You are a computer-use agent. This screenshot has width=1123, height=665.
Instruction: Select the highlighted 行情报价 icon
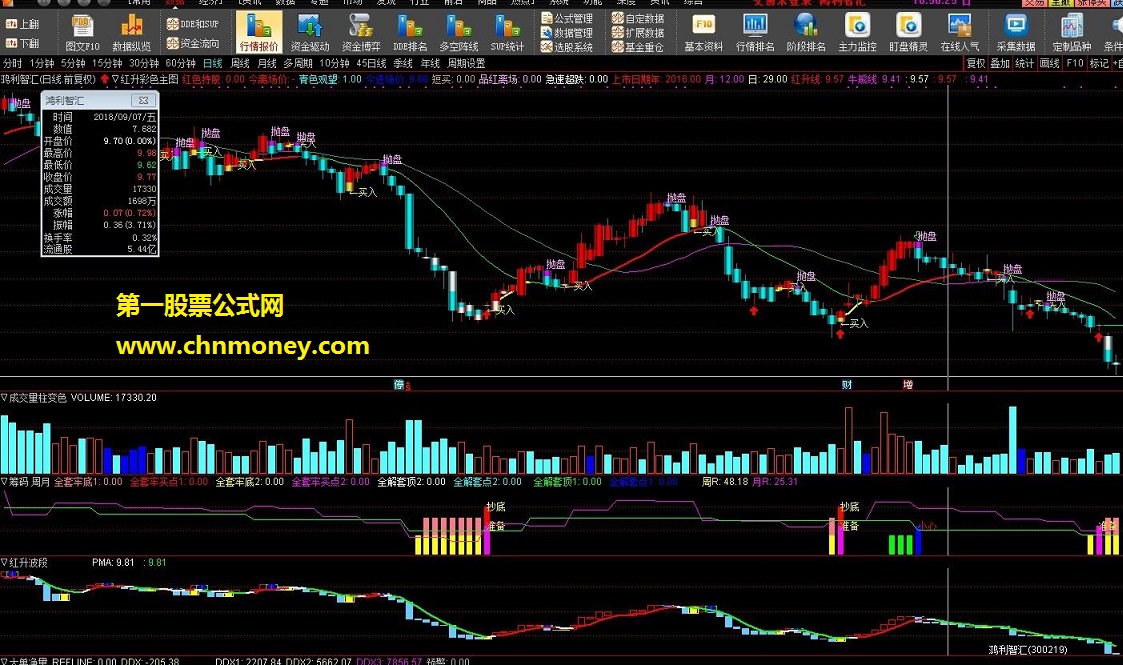coord(259,33)
